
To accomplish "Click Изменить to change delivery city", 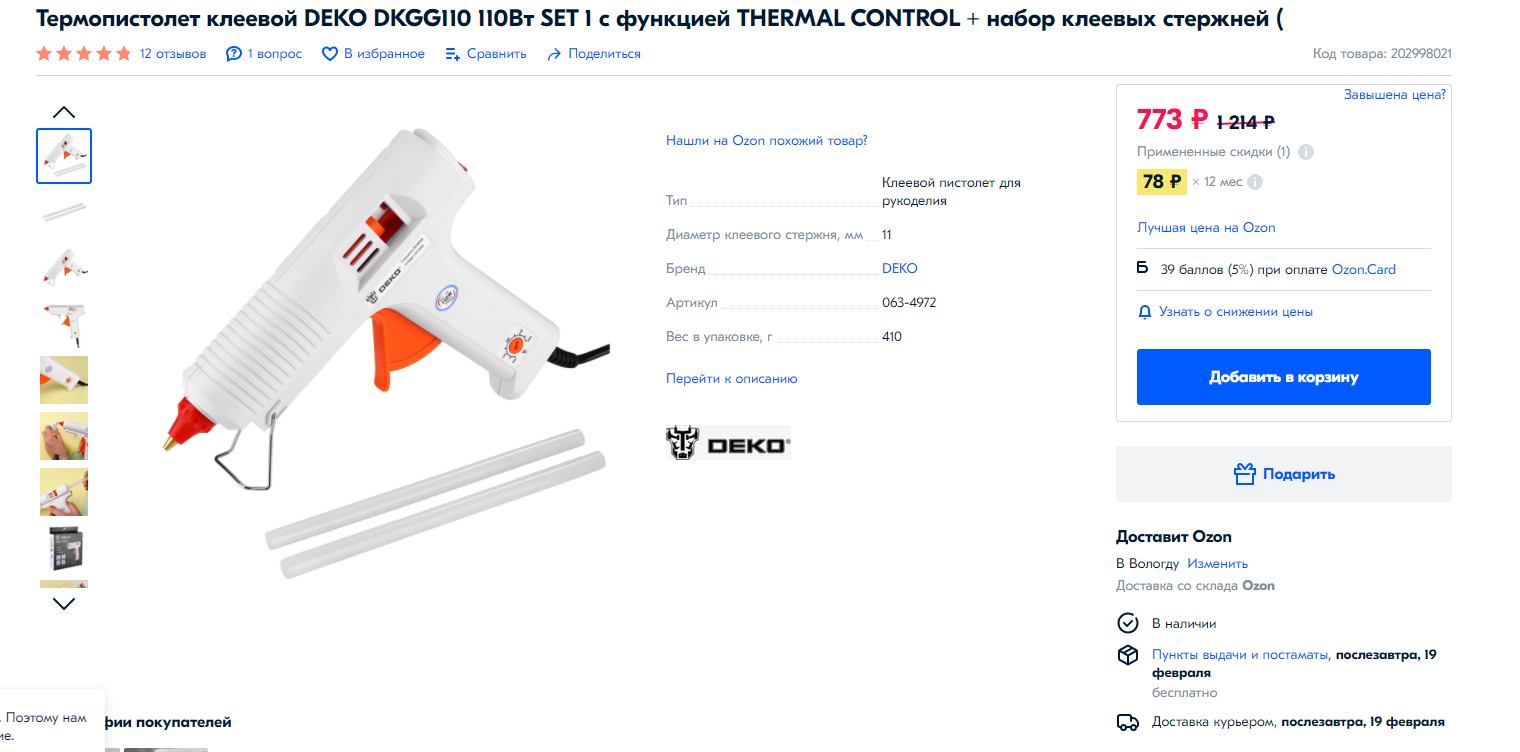I will tap(1217, 563).
